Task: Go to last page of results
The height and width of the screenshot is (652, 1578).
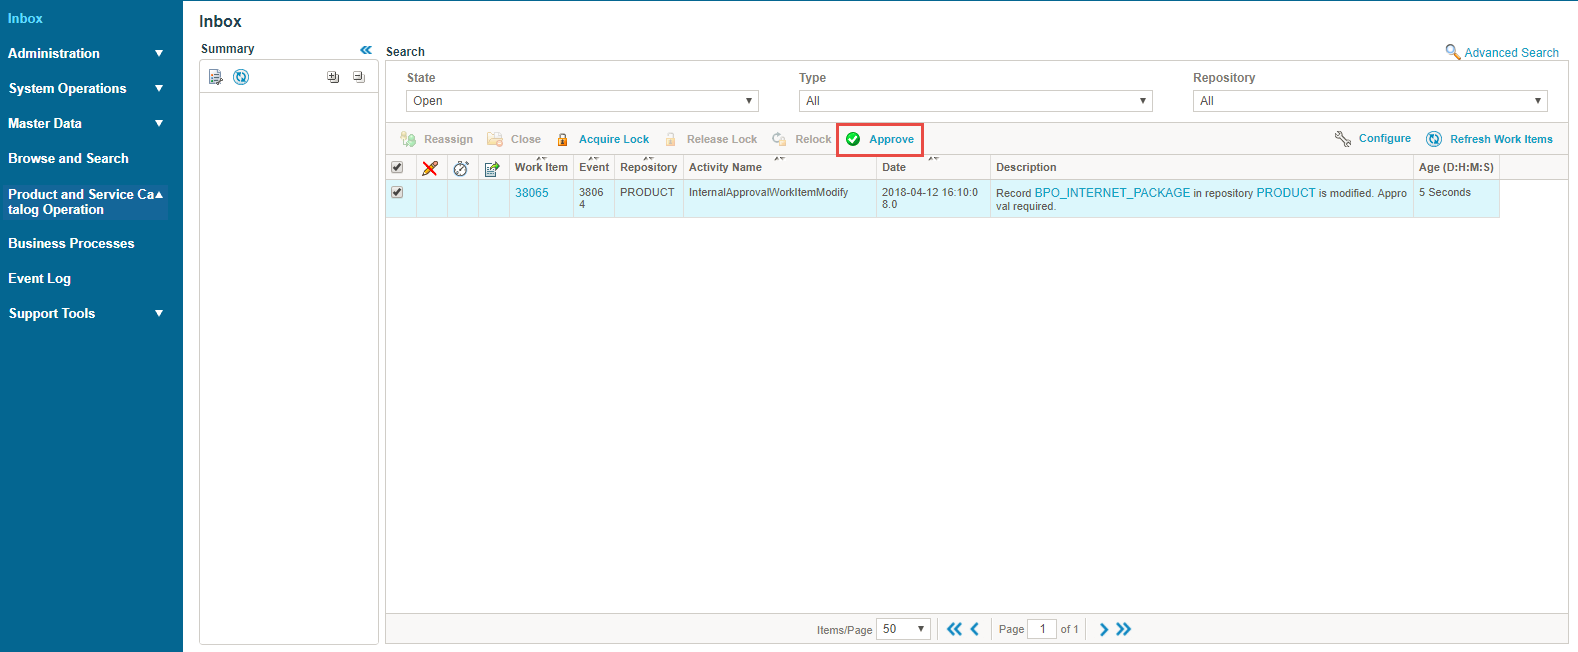Action: [1124, 629]
